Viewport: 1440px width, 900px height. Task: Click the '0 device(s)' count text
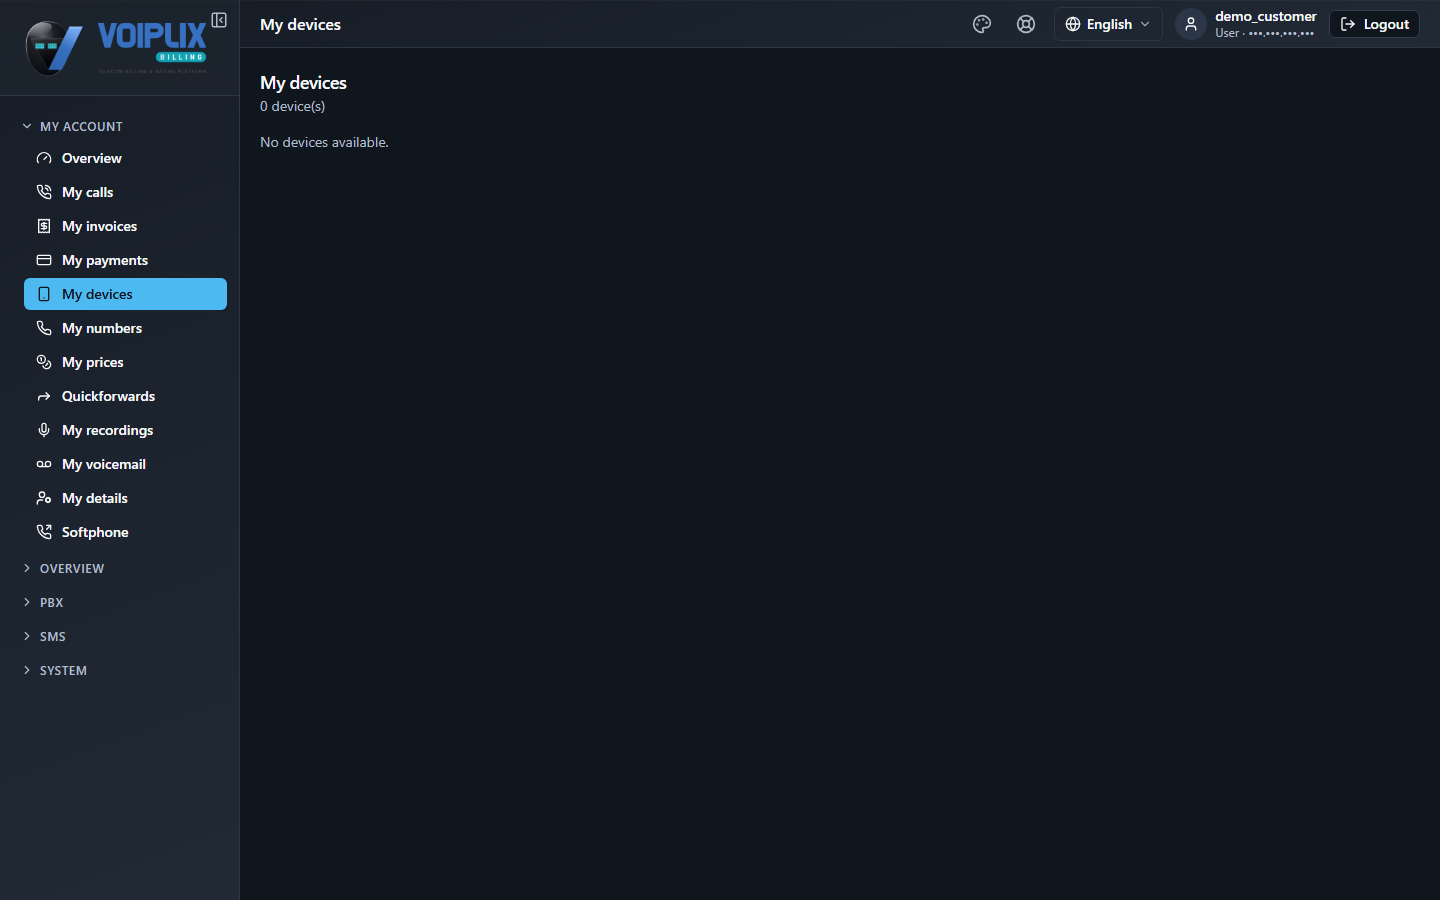coord(292,106)
